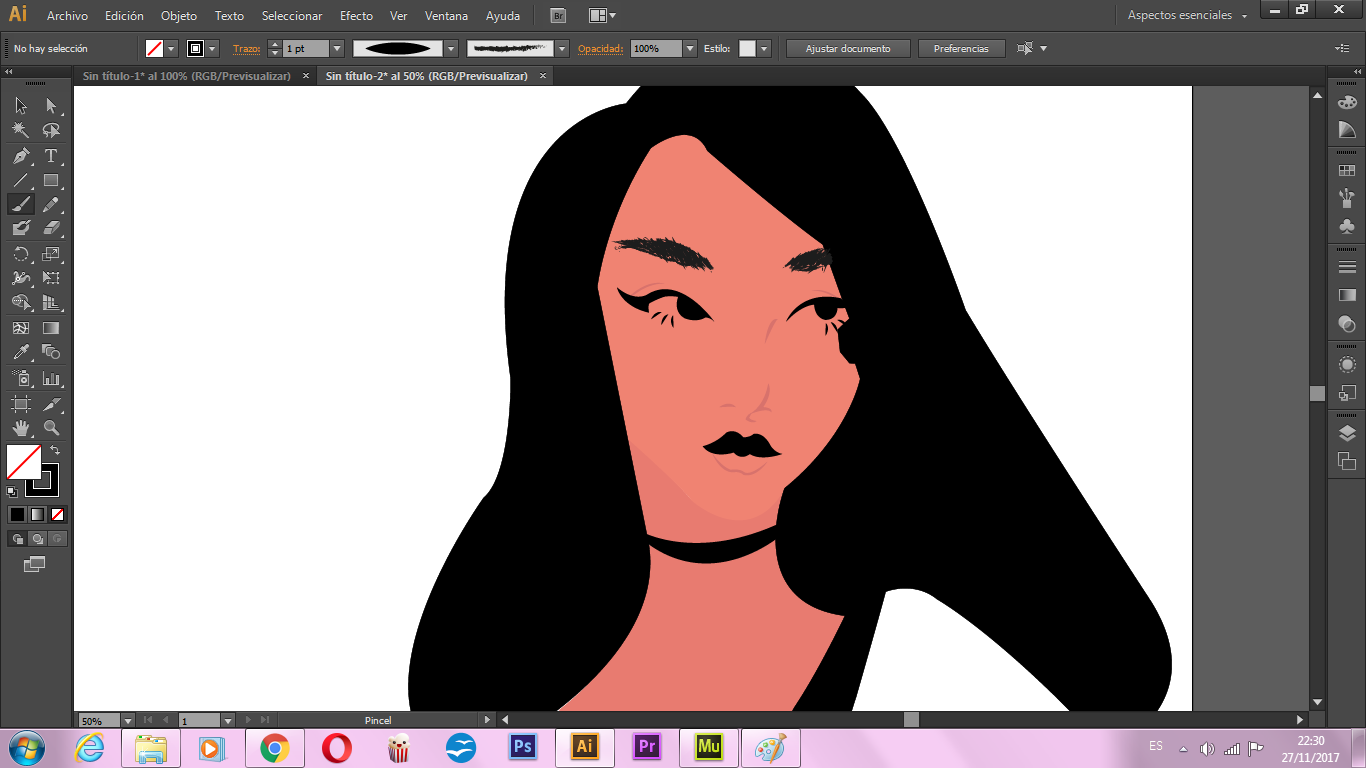Viewport: 1366px width, 768px height.
Task: Open the Brushes panel icon
Action: [1347, 197]
